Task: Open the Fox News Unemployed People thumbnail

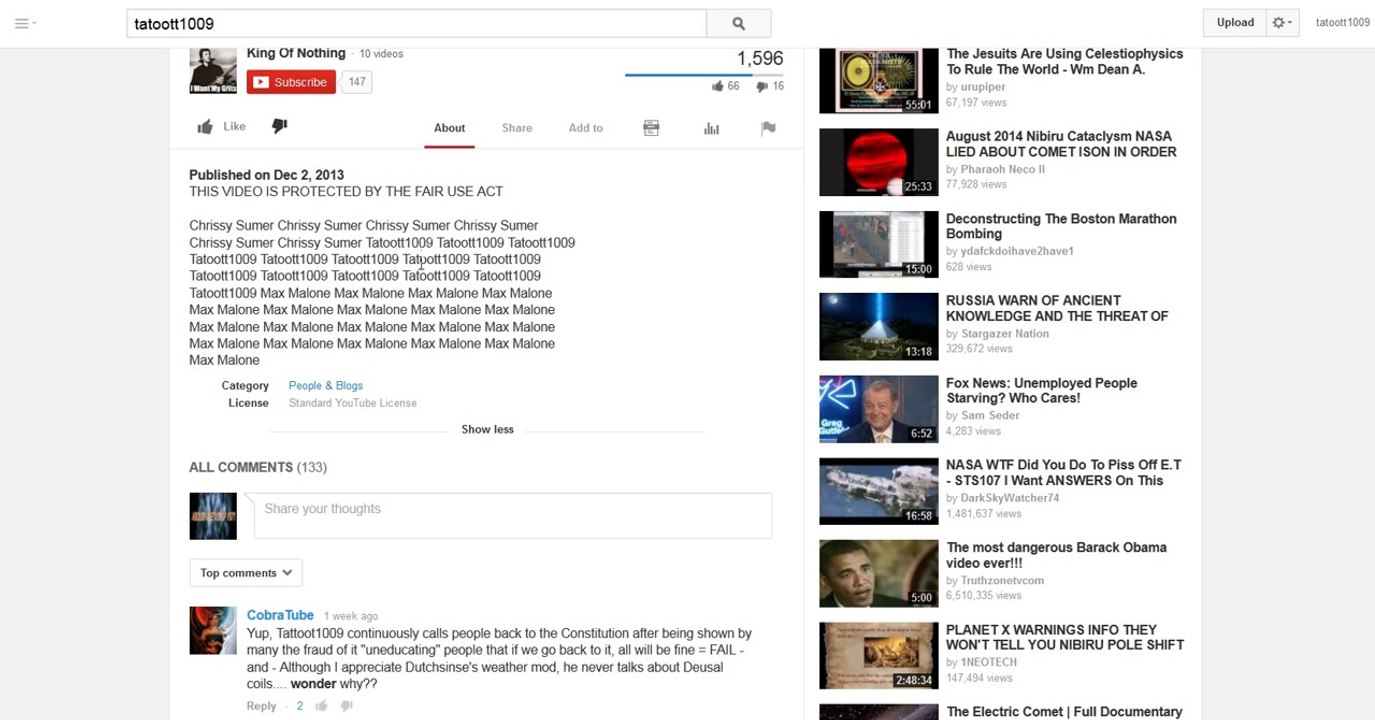Action: 877,410
